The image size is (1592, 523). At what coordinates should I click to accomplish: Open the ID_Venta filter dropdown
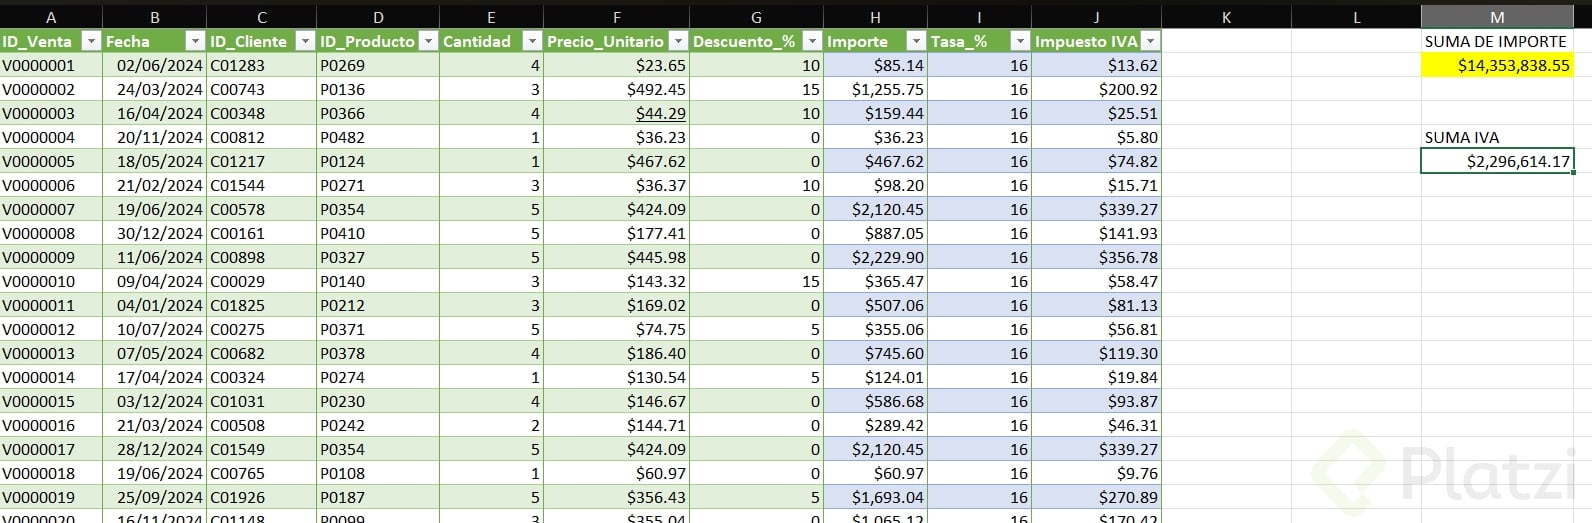[x=91, y=41]
